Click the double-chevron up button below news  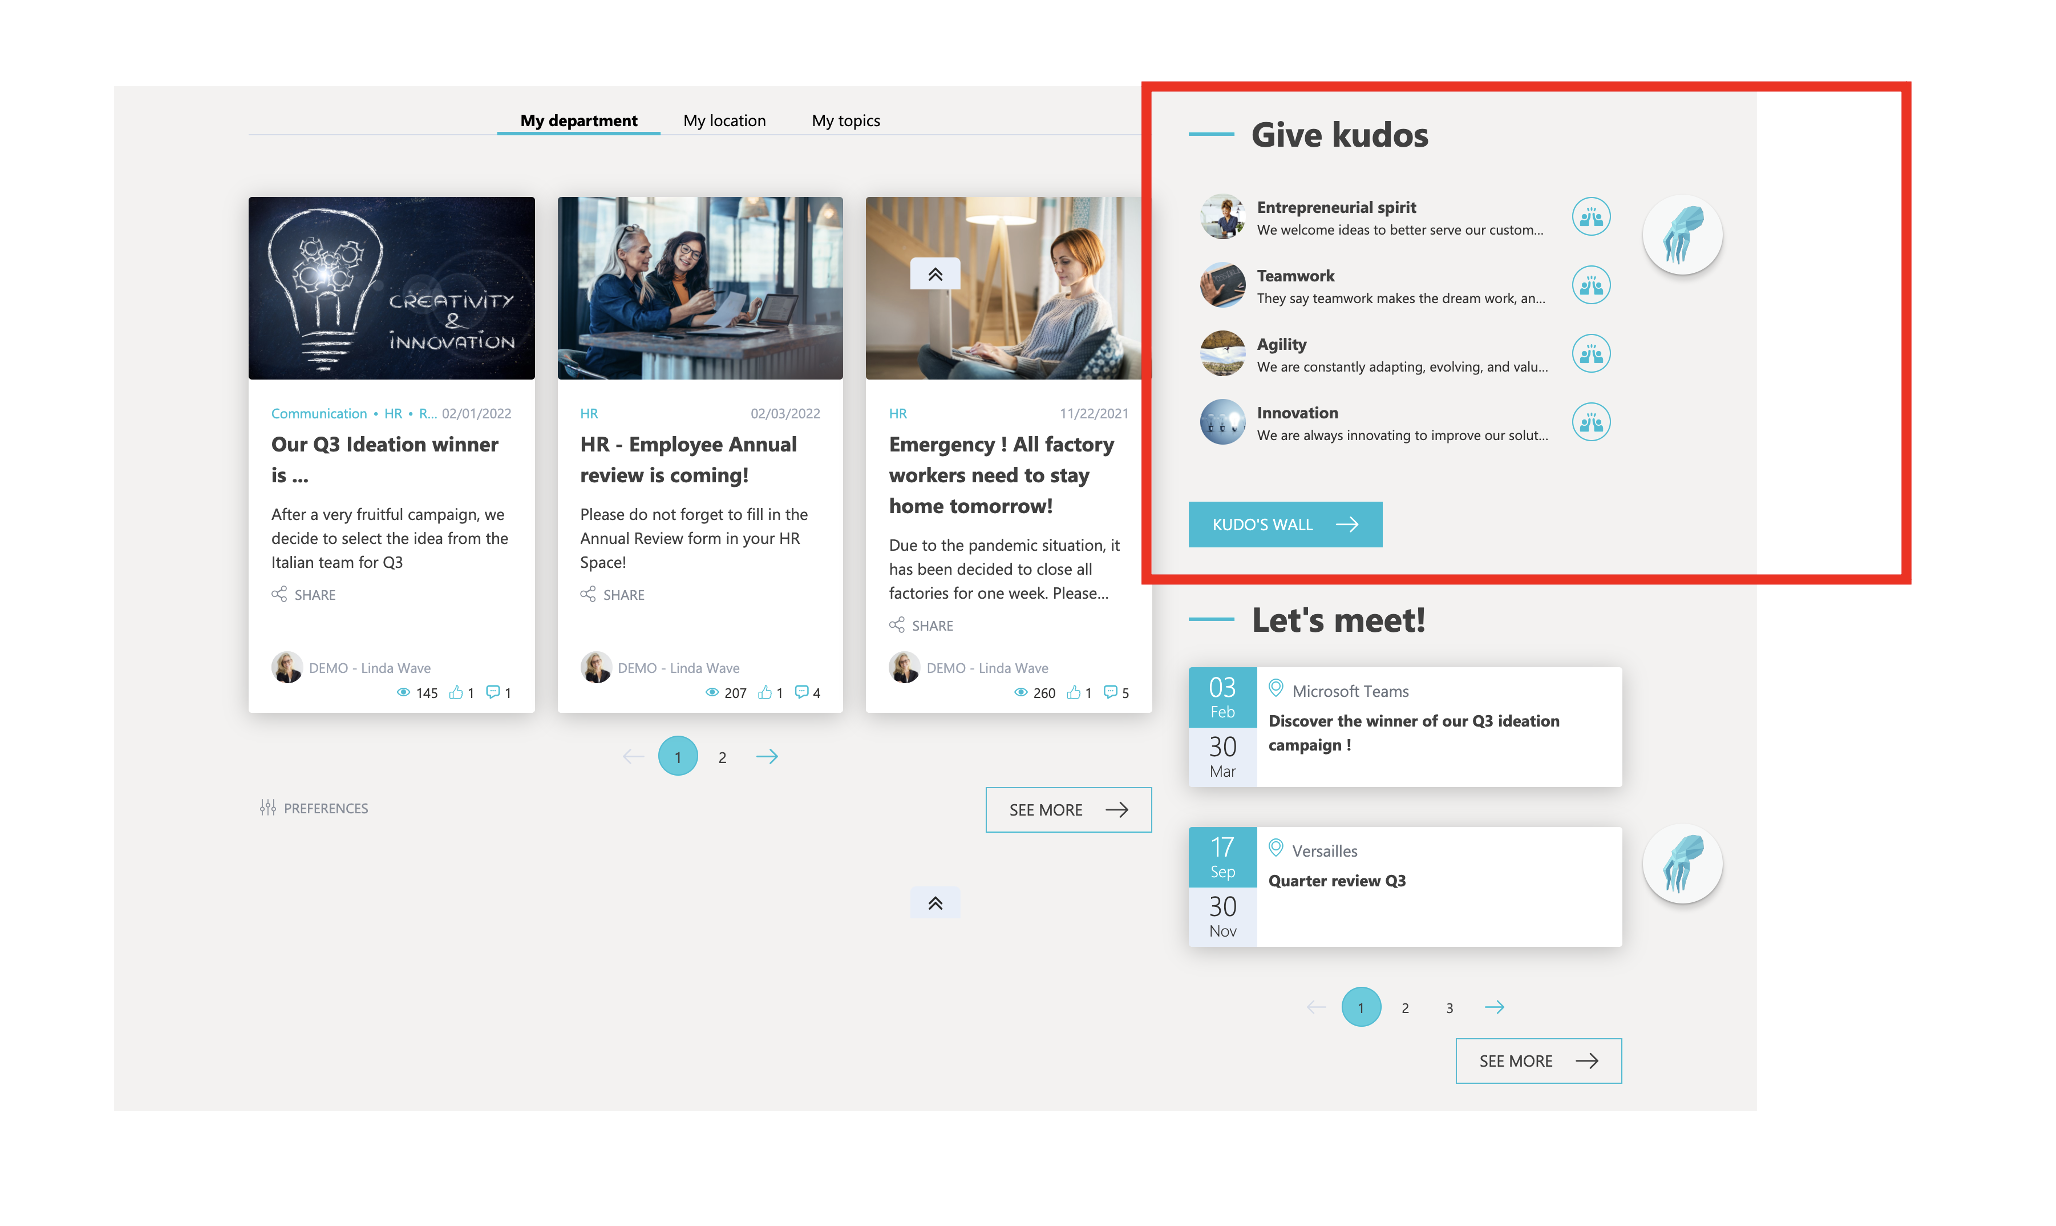pos(935,903)
